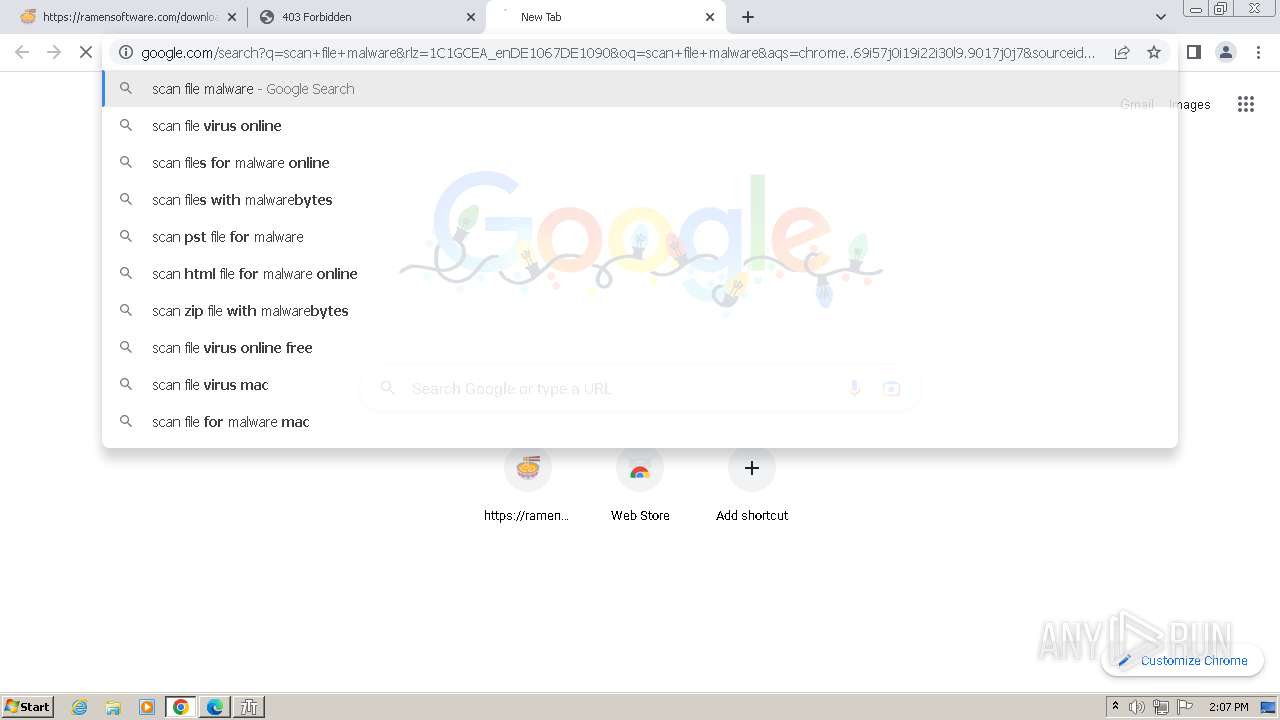Open the Chrome profile menu

point(1226,52)
